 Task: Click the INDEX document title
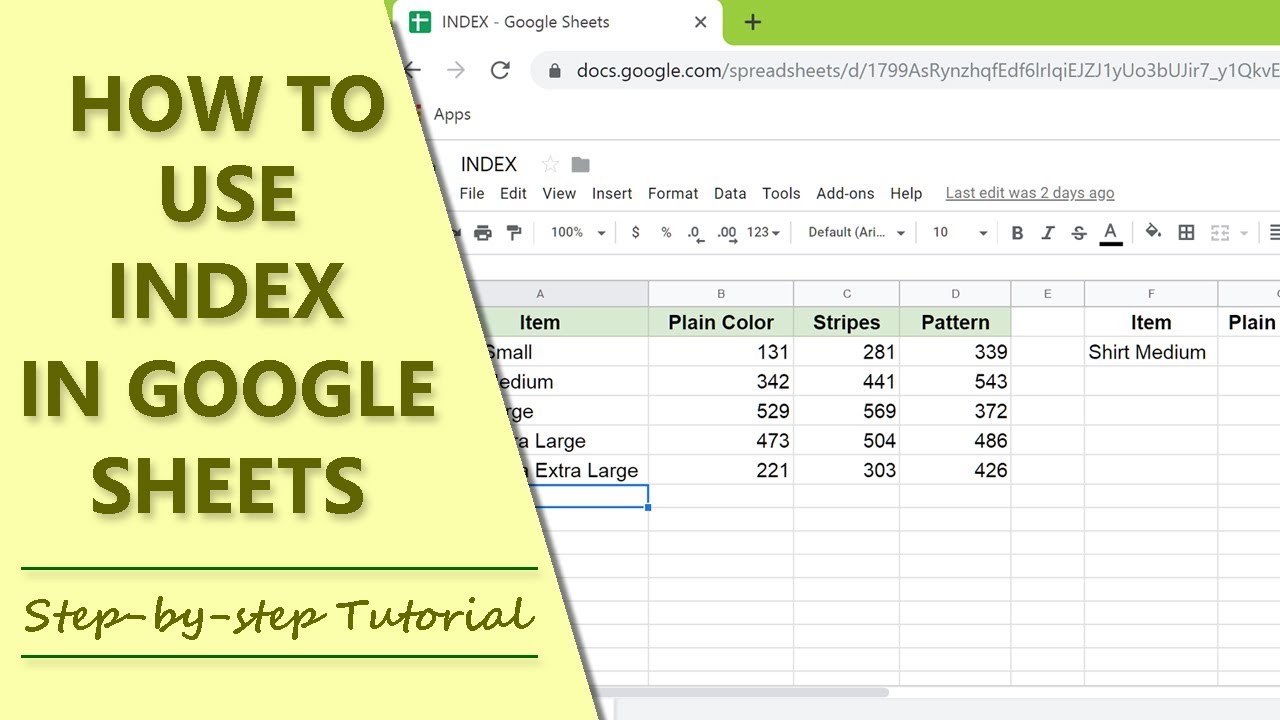pyautogui.click(x=489, y=164)
